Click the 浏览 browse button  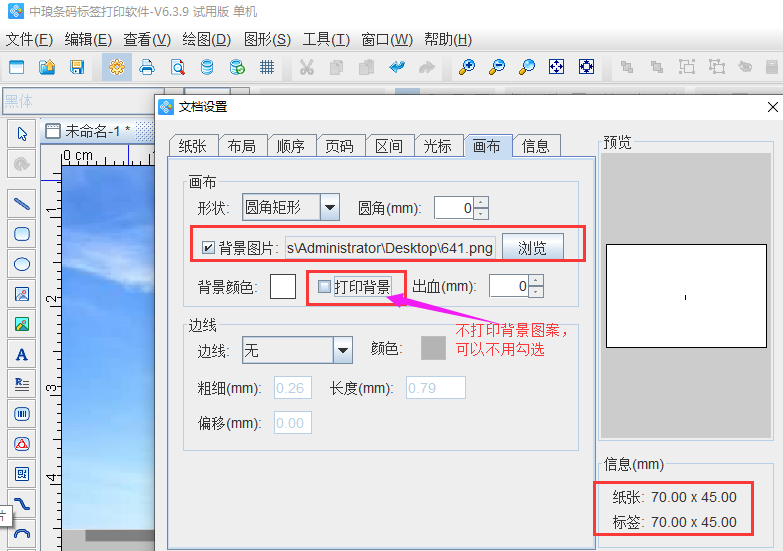point(532,248)
